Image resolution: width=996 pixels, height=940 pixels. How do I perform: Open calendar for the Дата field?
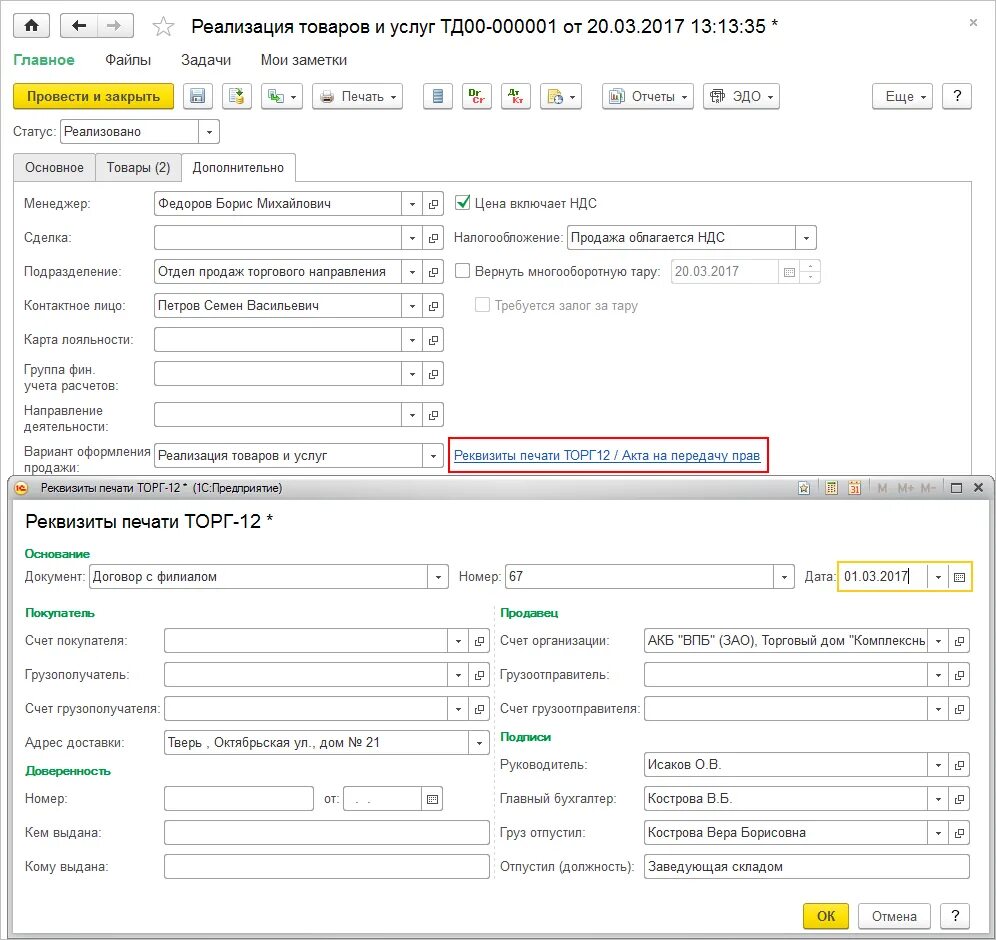click(x=959, y=577)
